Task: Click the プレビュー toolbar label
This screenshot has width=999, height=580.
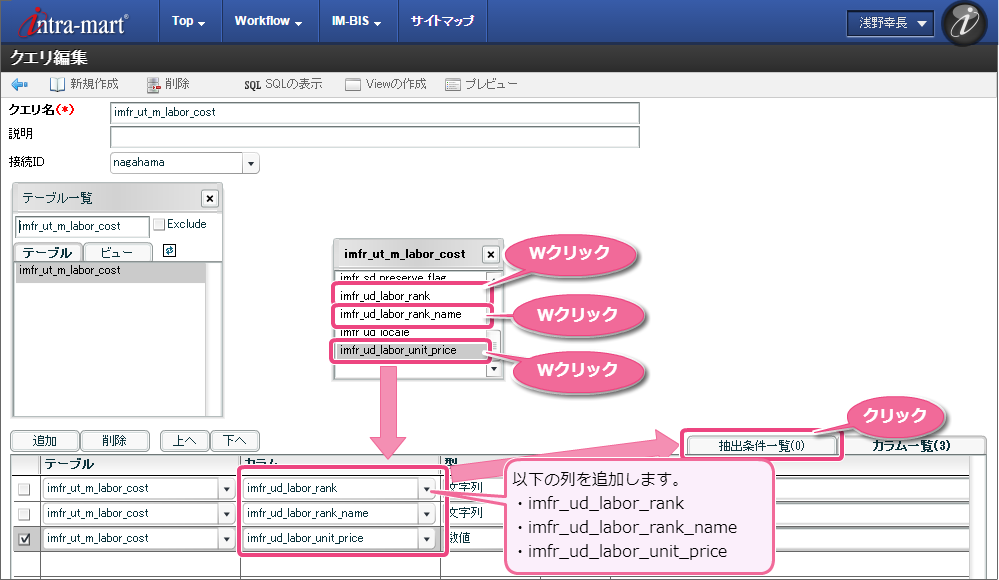Action: pos(491,84)
